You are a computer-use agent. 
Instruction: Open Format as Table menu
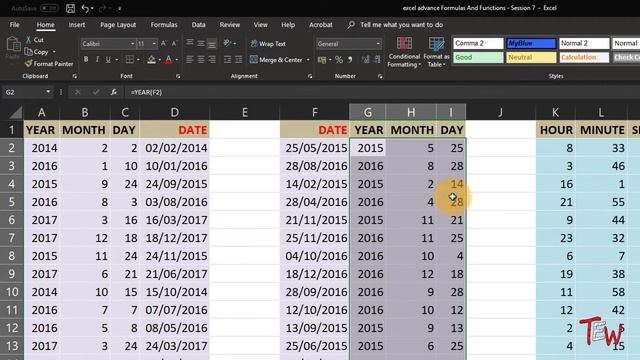(436, 52)
